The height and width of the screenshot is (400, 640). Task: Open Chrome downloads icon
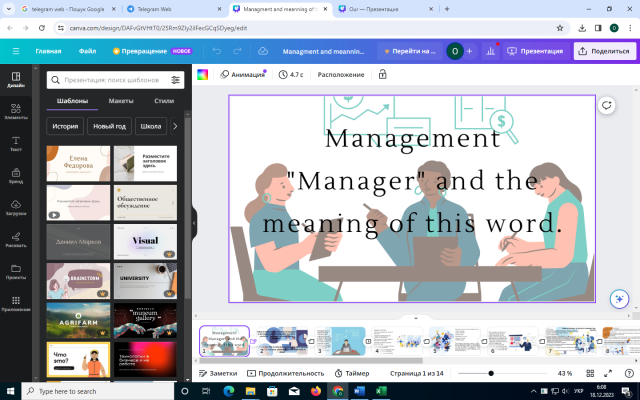(x=582, y=28)
